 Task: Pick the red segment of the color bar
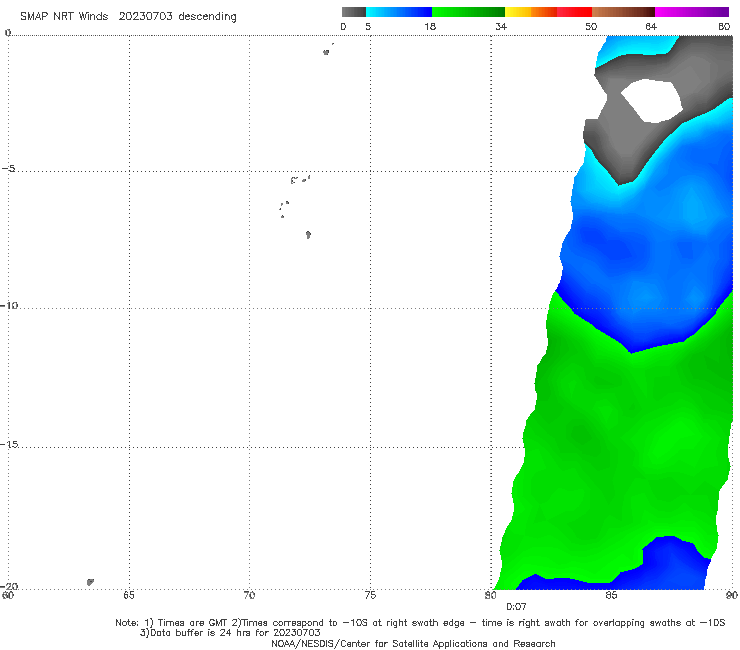[x=574, y=12]
